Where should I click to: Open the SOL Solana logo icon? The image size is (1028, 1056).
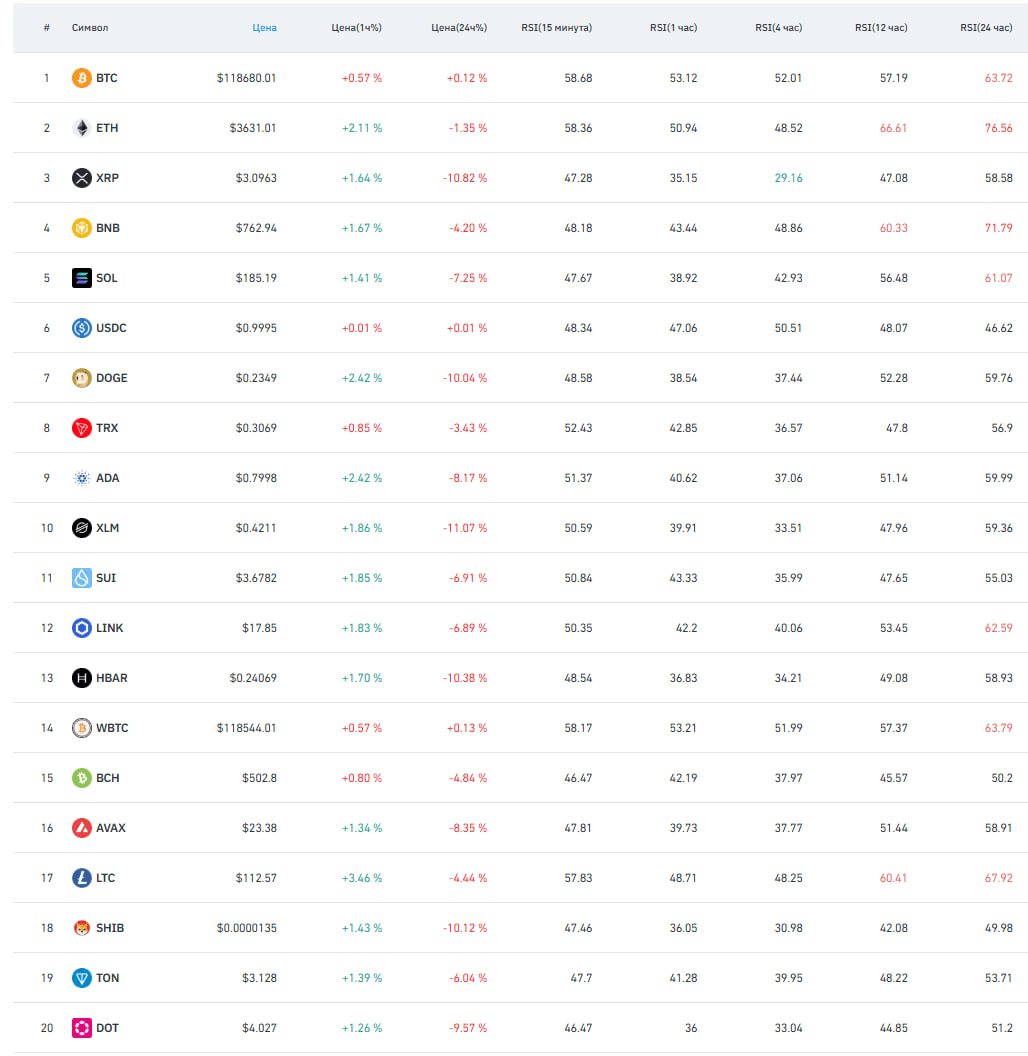pos(82,277)
